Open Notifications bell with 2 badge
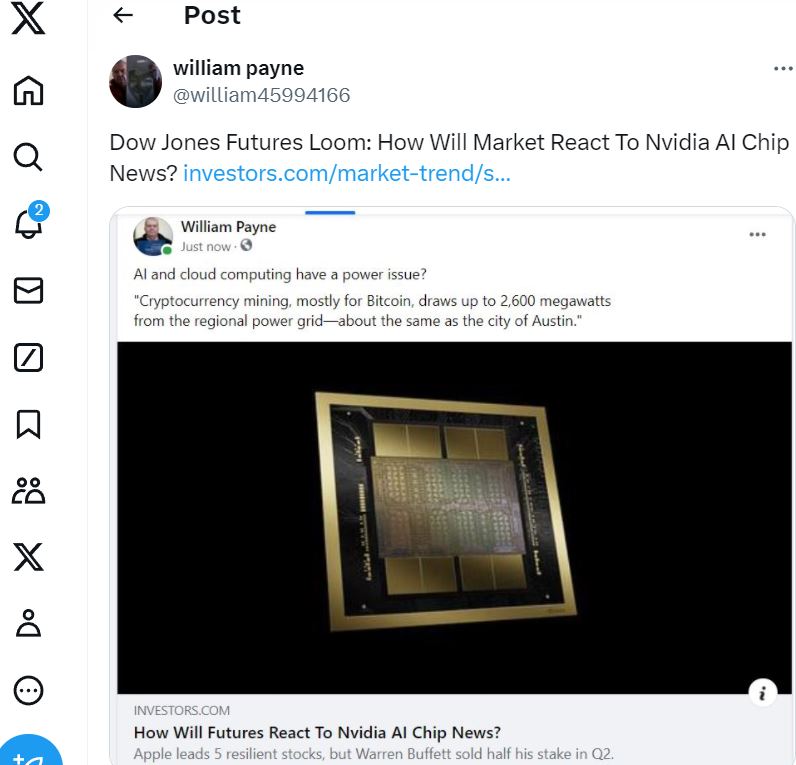The width and height of the screenshot is (796, 765). [29, 220]
